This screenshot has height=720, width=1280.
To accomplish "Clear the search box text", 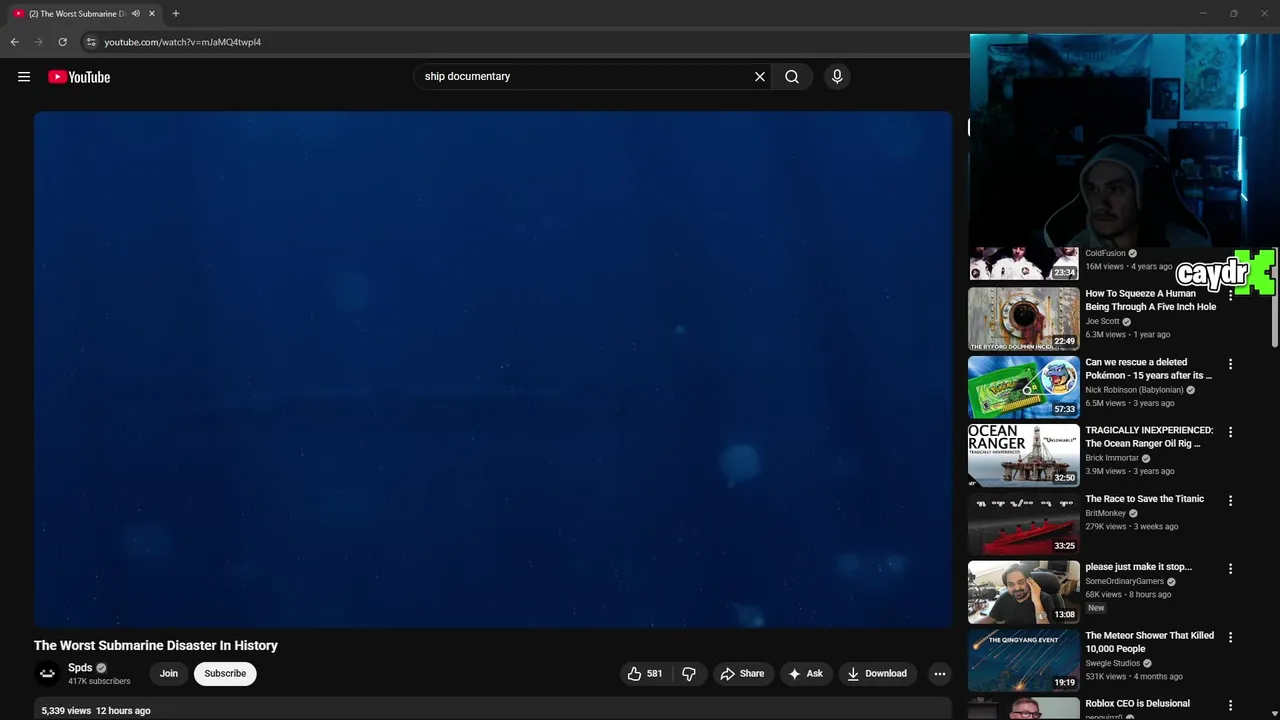I will 760,76.
